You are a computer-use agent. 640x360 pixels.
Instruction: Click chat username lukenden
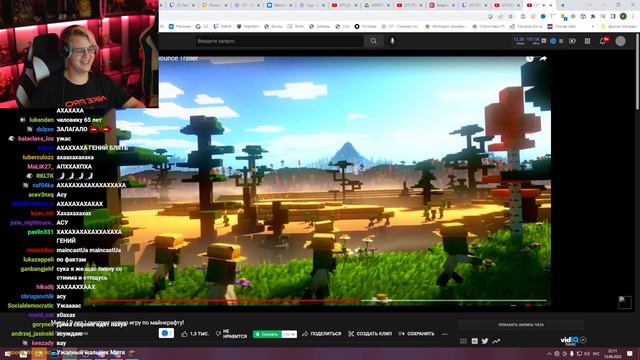(41, 120)
